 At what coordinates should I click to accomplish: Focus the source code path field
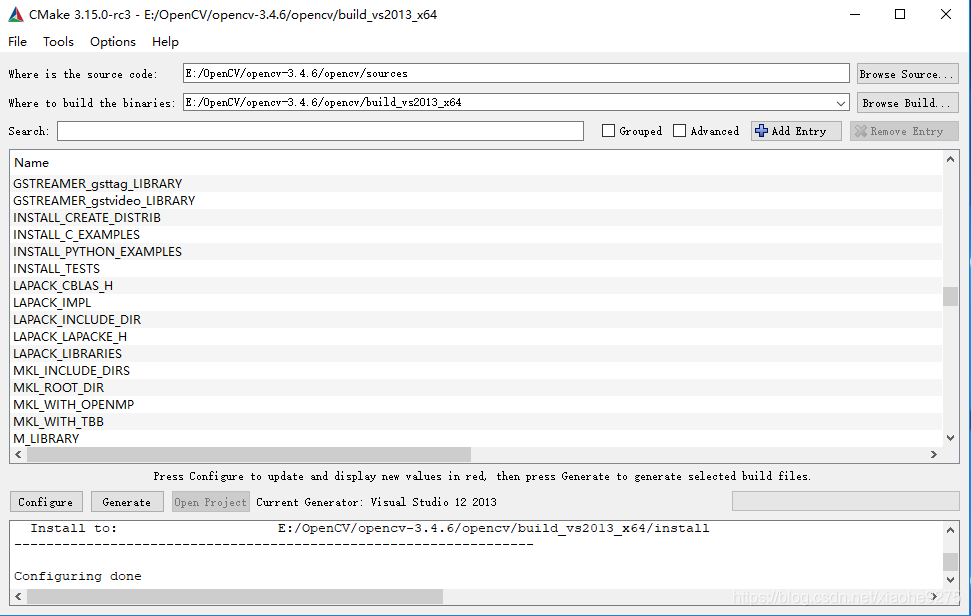click(516, 73)
